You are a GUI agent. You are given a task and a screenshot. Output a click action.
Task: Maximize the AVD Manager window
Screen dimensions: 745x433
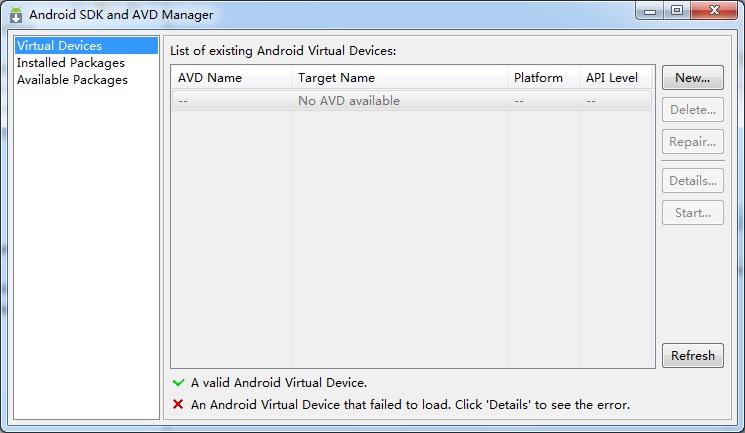click(677, 10)
